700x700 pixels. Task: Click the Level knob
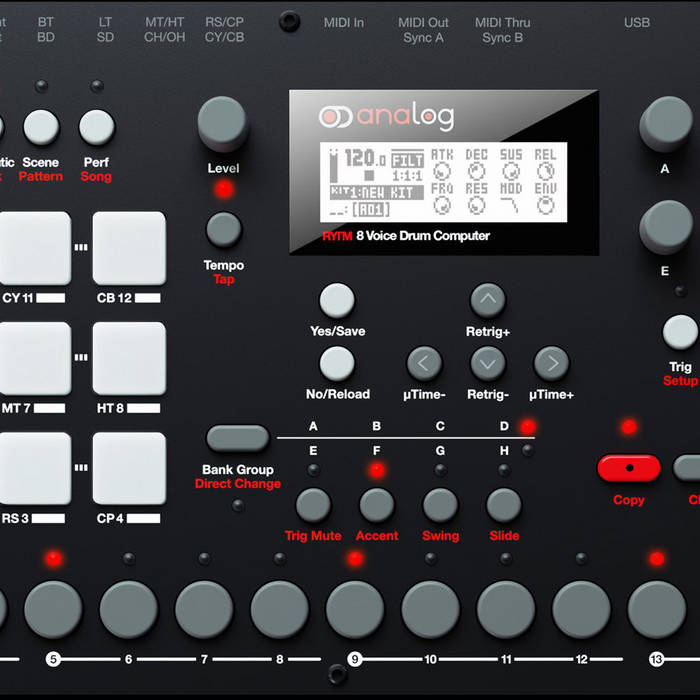pos(223,124)
